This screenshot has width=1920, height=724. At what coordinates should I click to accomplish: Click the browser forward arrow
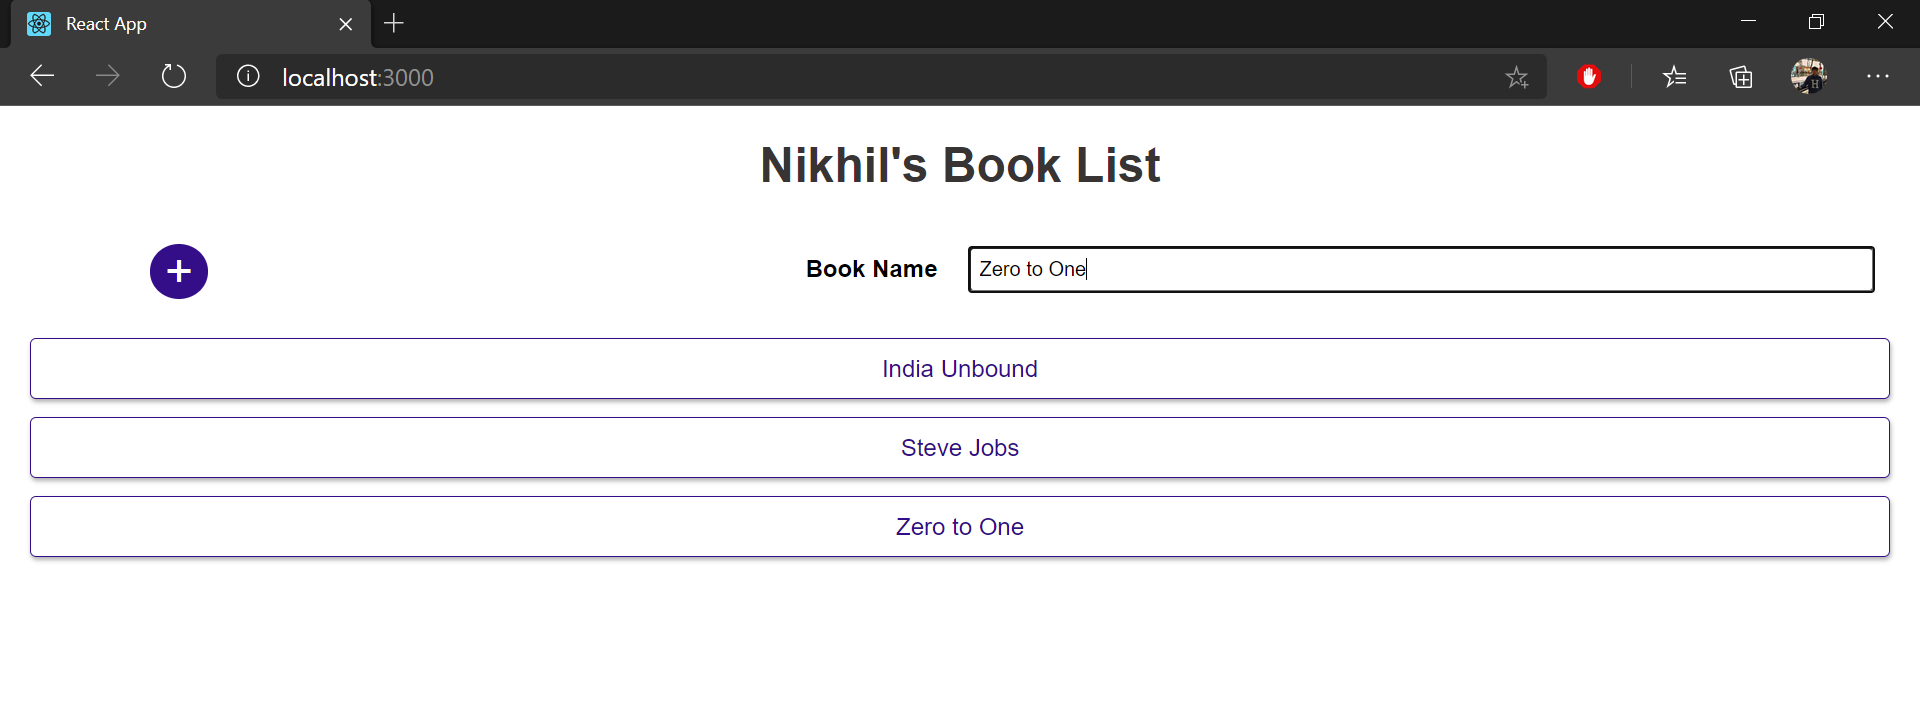[x=107, y=76]
